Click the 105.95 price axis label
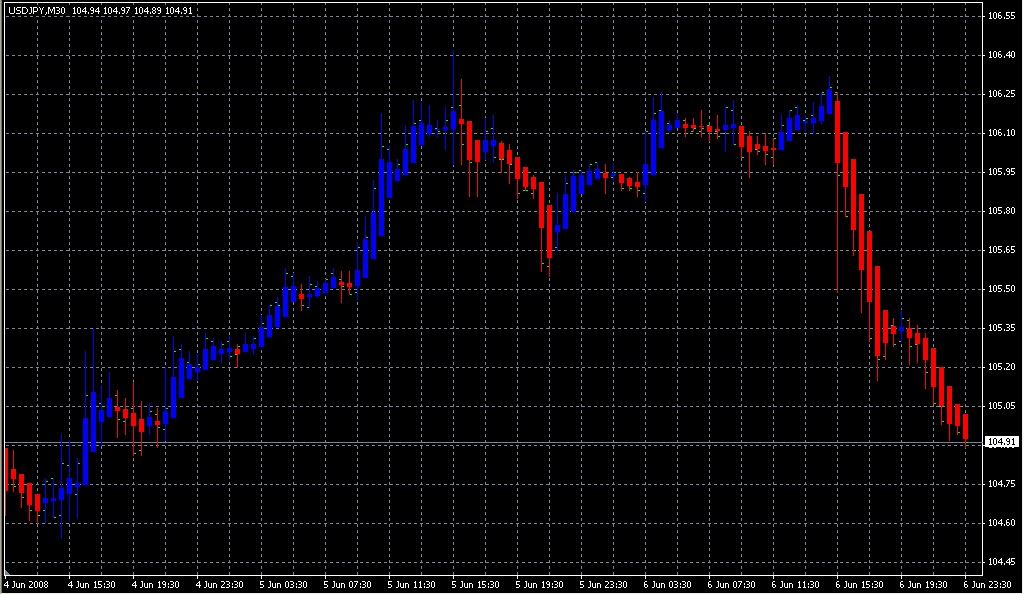 click(1002, 172)
